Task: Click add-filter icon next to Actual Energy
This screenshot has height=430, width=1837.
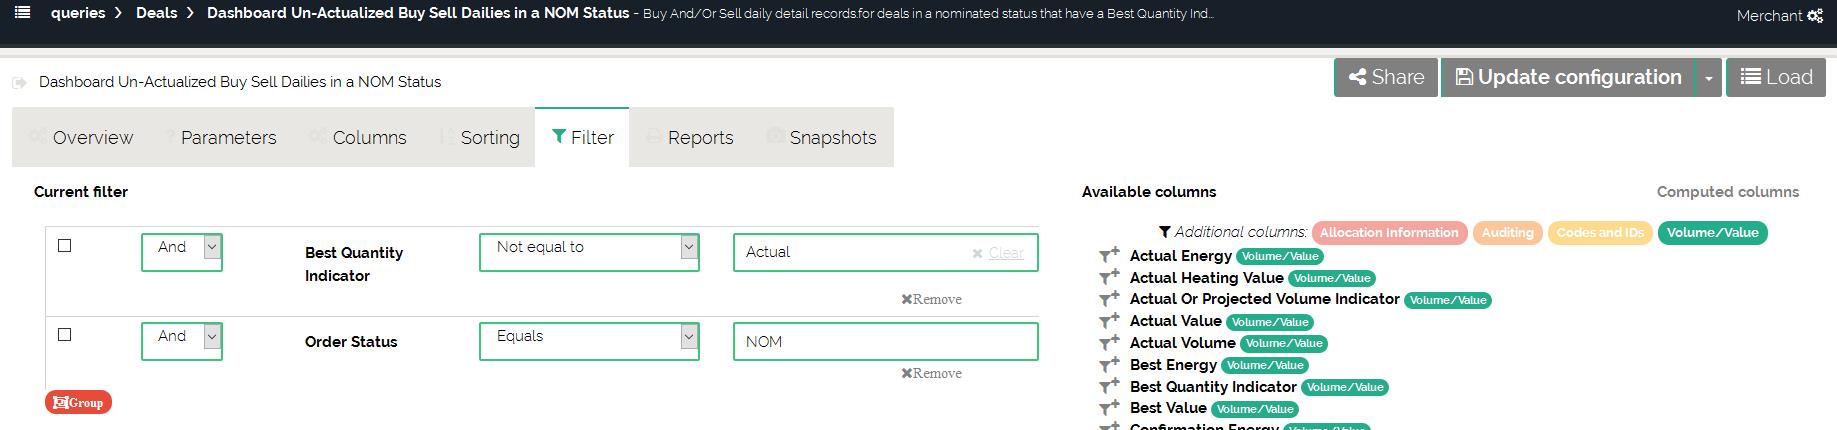Action: click(x=1109, y=256)
